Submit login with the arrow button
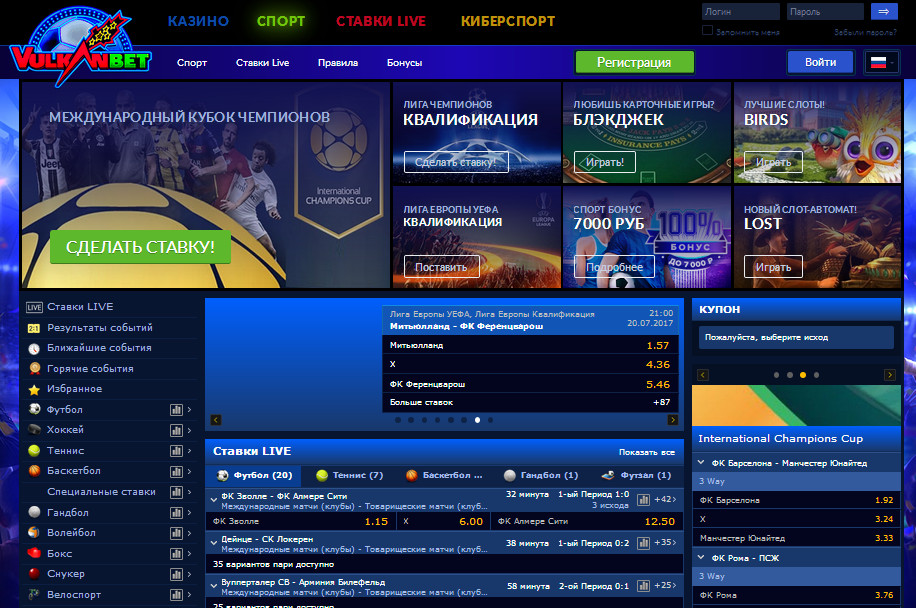Viewport: 916px width, 608px height. (884, 11)
